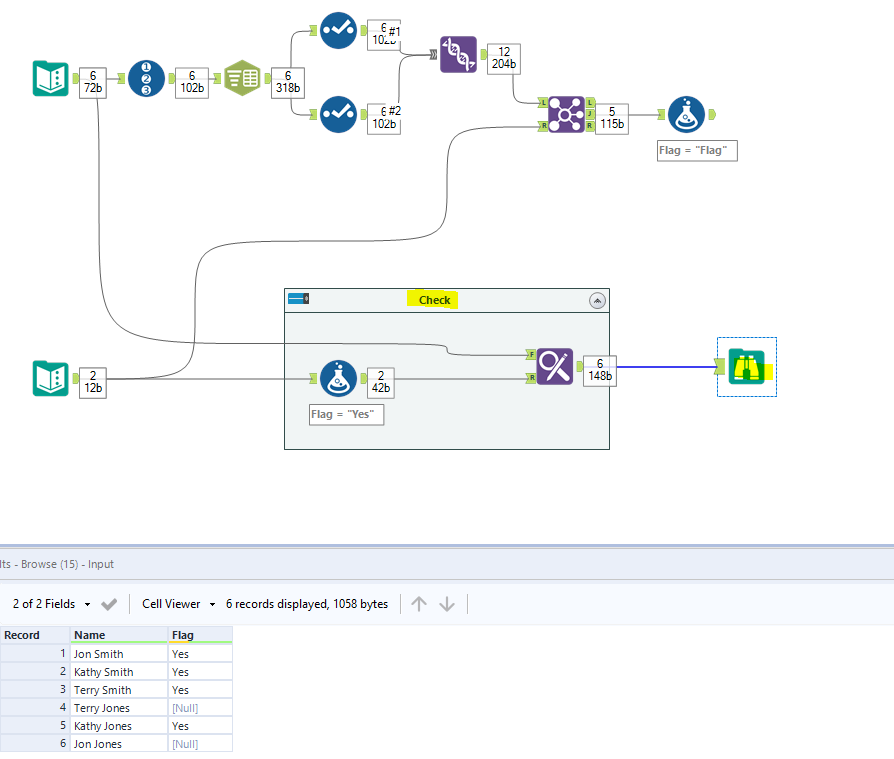Toggle the Check container enabled switch
894x759 pixels.
click(x=299, y=298)
